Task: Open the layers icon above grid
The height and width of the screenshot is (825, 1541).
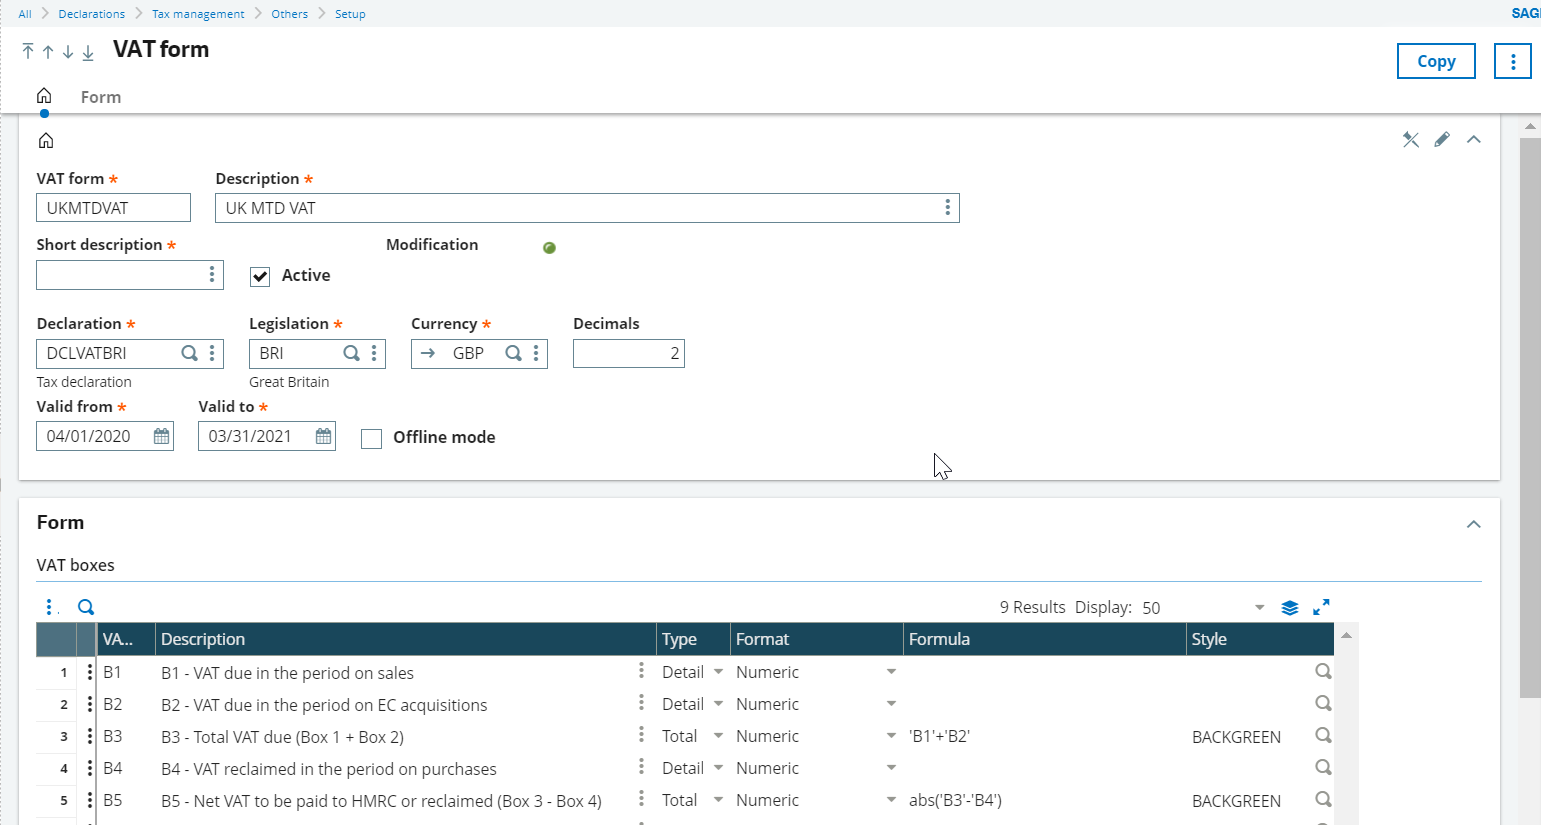Action: click(1290, 607)
